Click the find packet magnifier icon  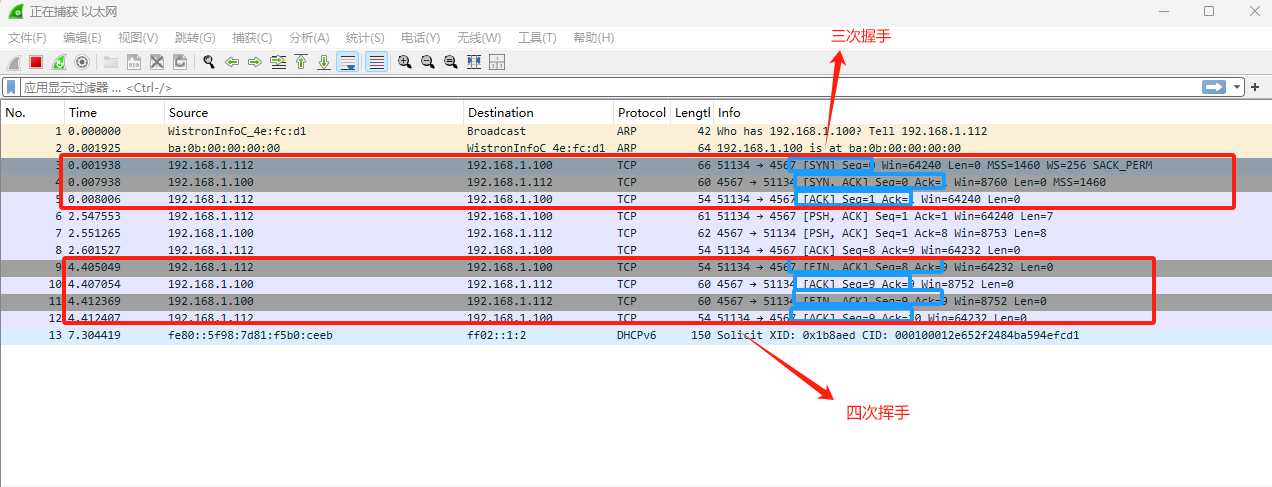click(209, 62)
